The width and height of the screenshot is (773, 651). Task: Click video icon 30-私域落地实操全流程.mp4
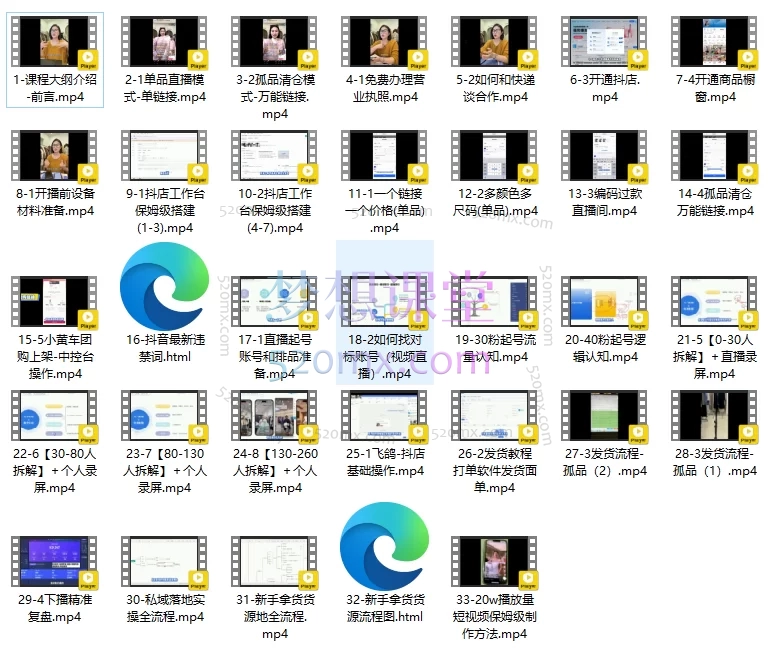click(164, 562)
